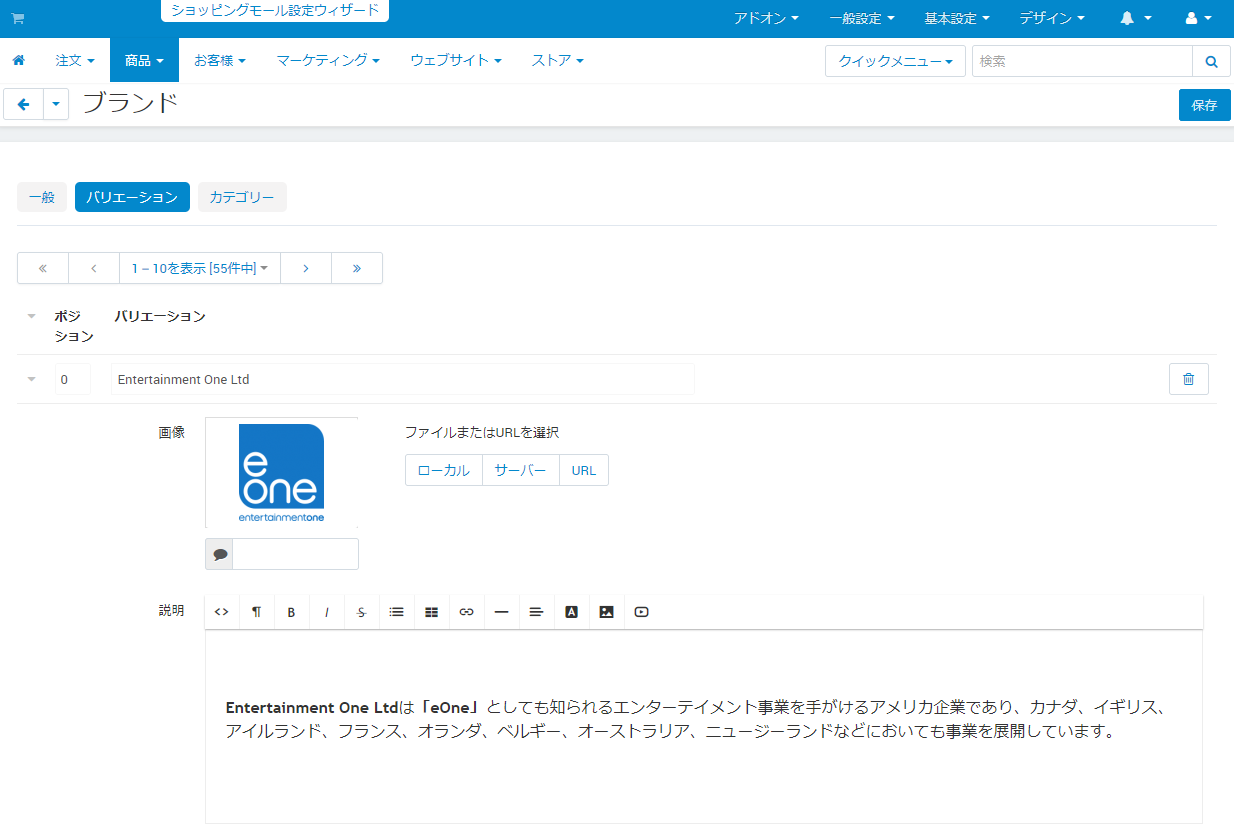Viewport: 1234px width, 825px height.
Task: Switch to the カテゴリー tab
Action: (x=242, y=197)
